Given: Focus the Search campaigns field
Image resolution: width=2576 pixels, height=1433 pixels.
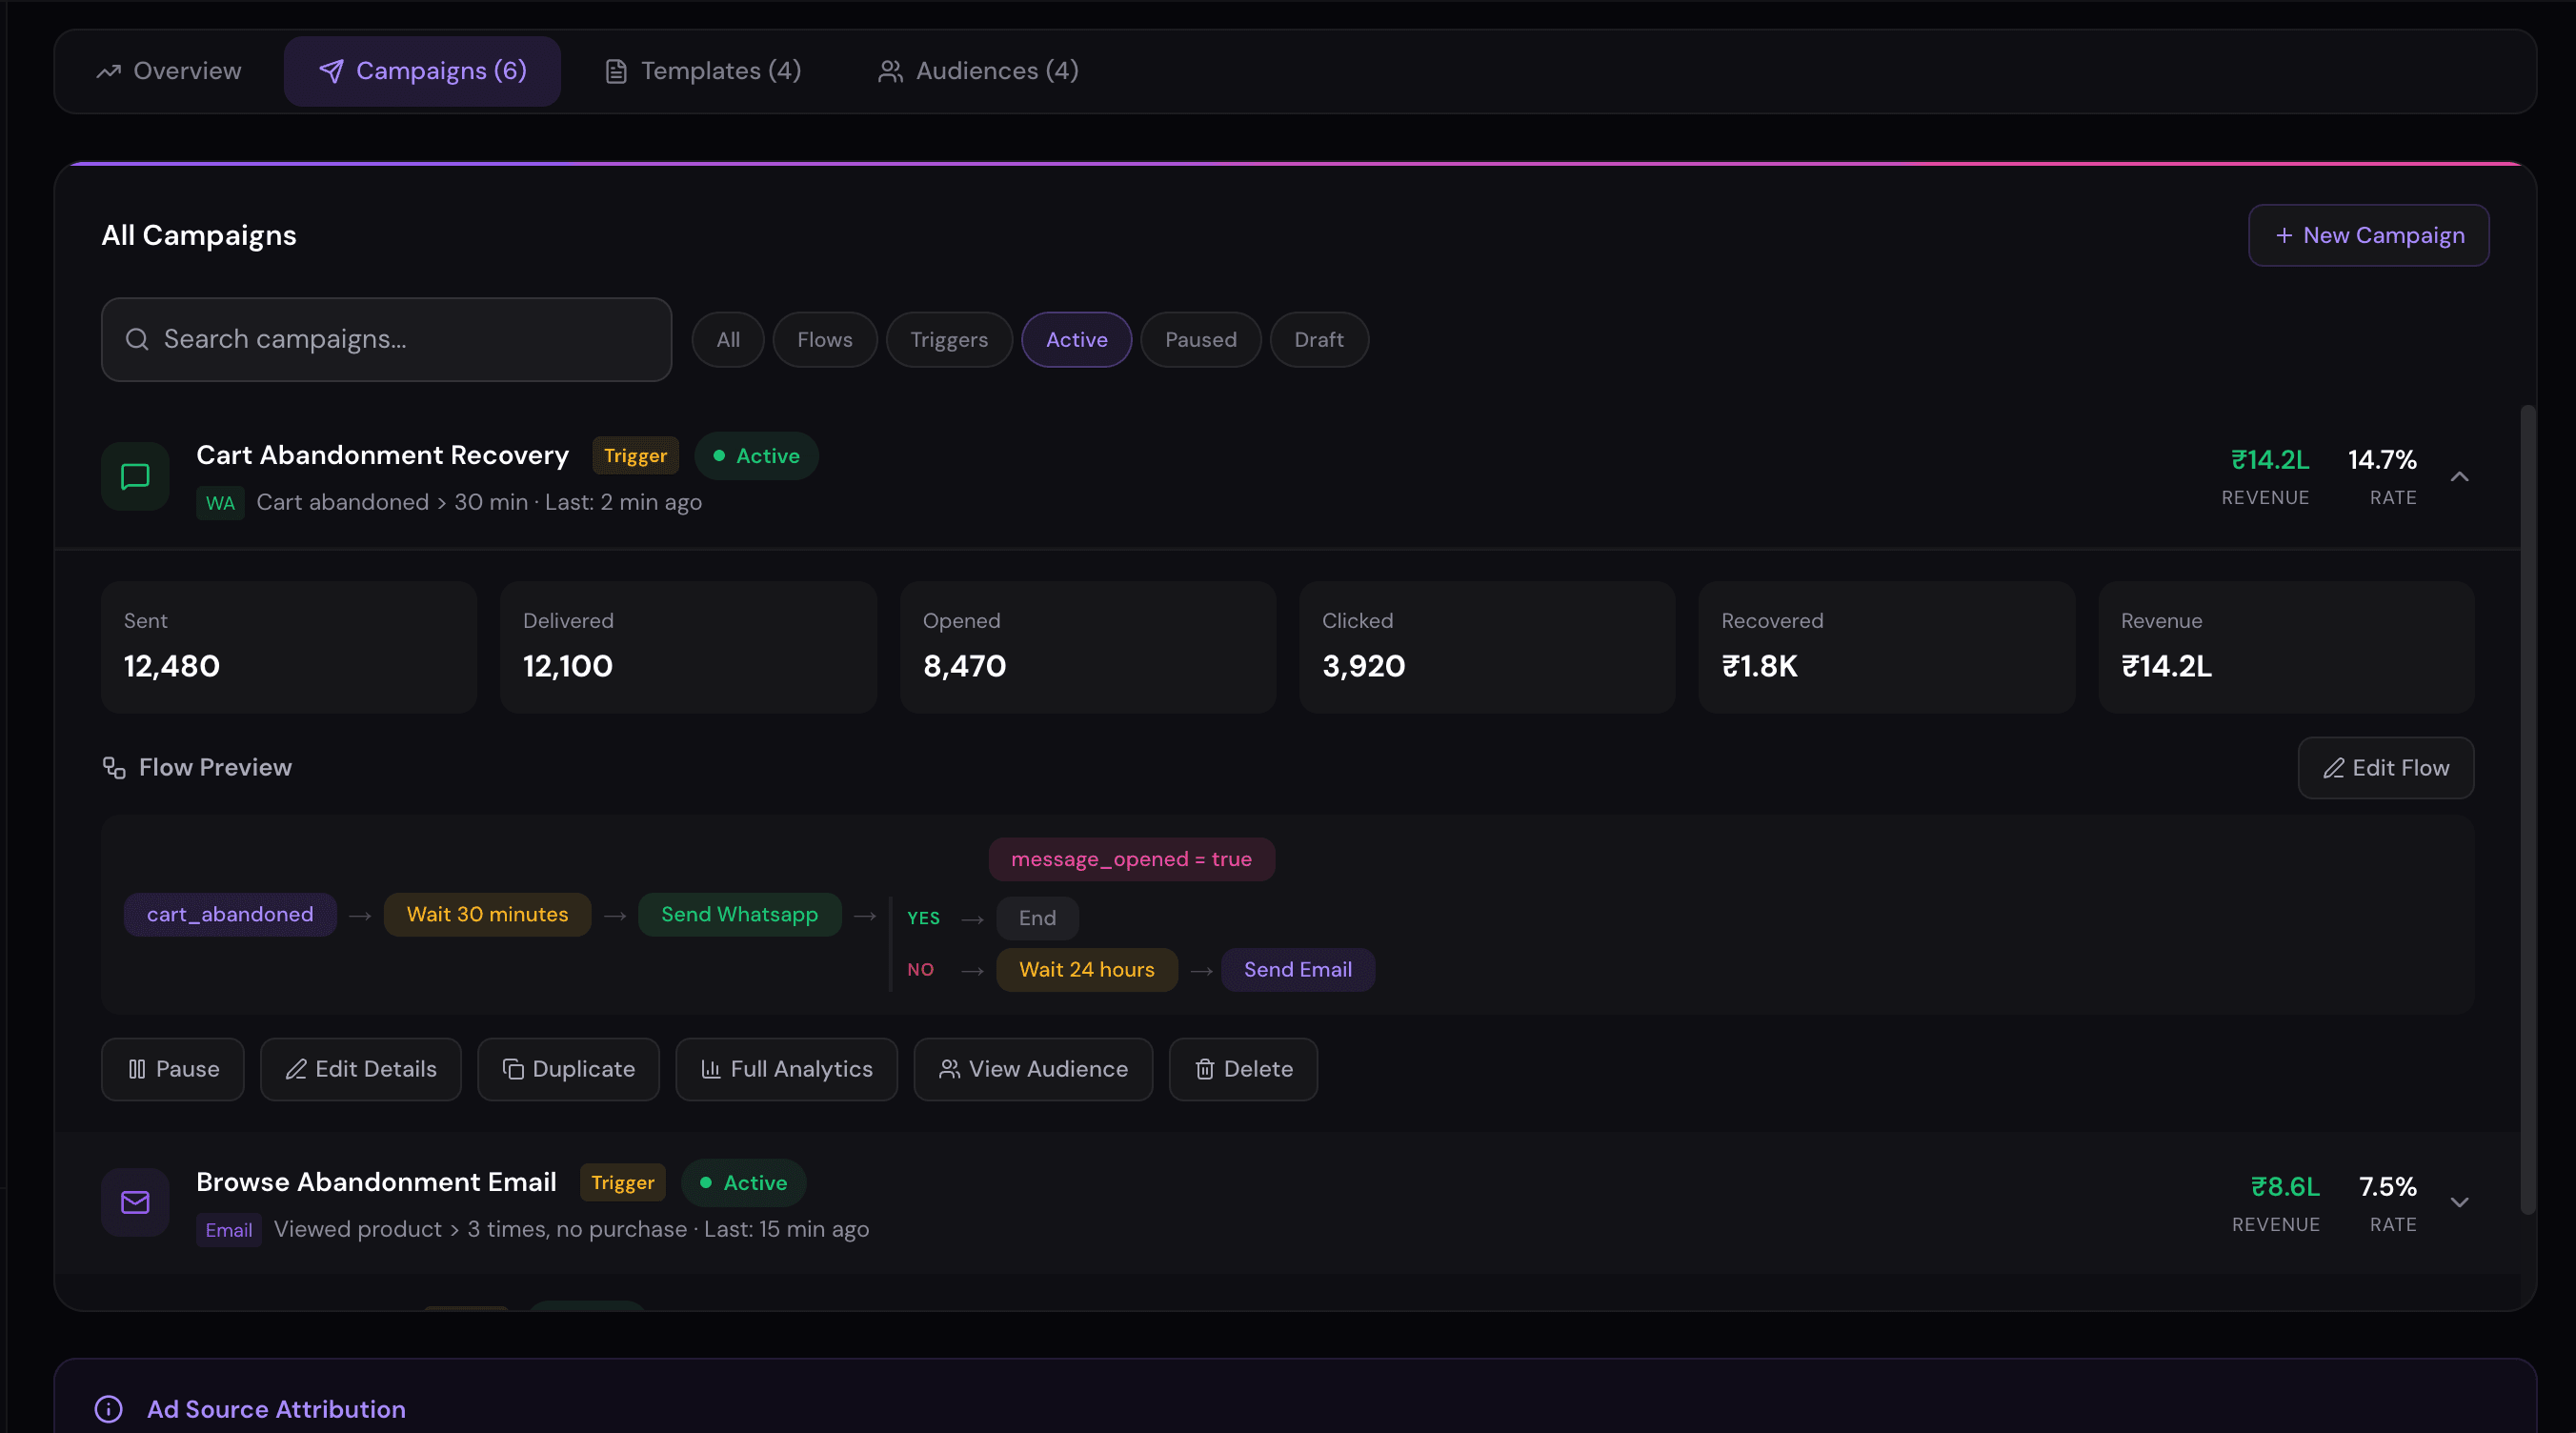Looking at the screenshot, I should pyautogui.click(x=386, y=339).
